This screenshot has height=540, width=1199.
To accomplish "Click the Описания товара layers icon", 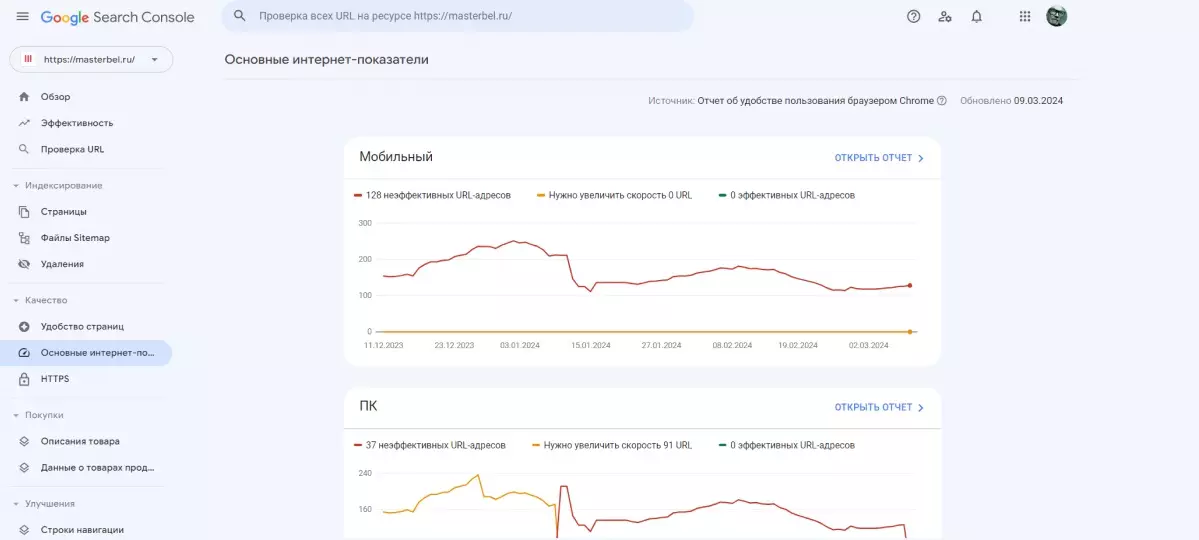I will point(24,441).
